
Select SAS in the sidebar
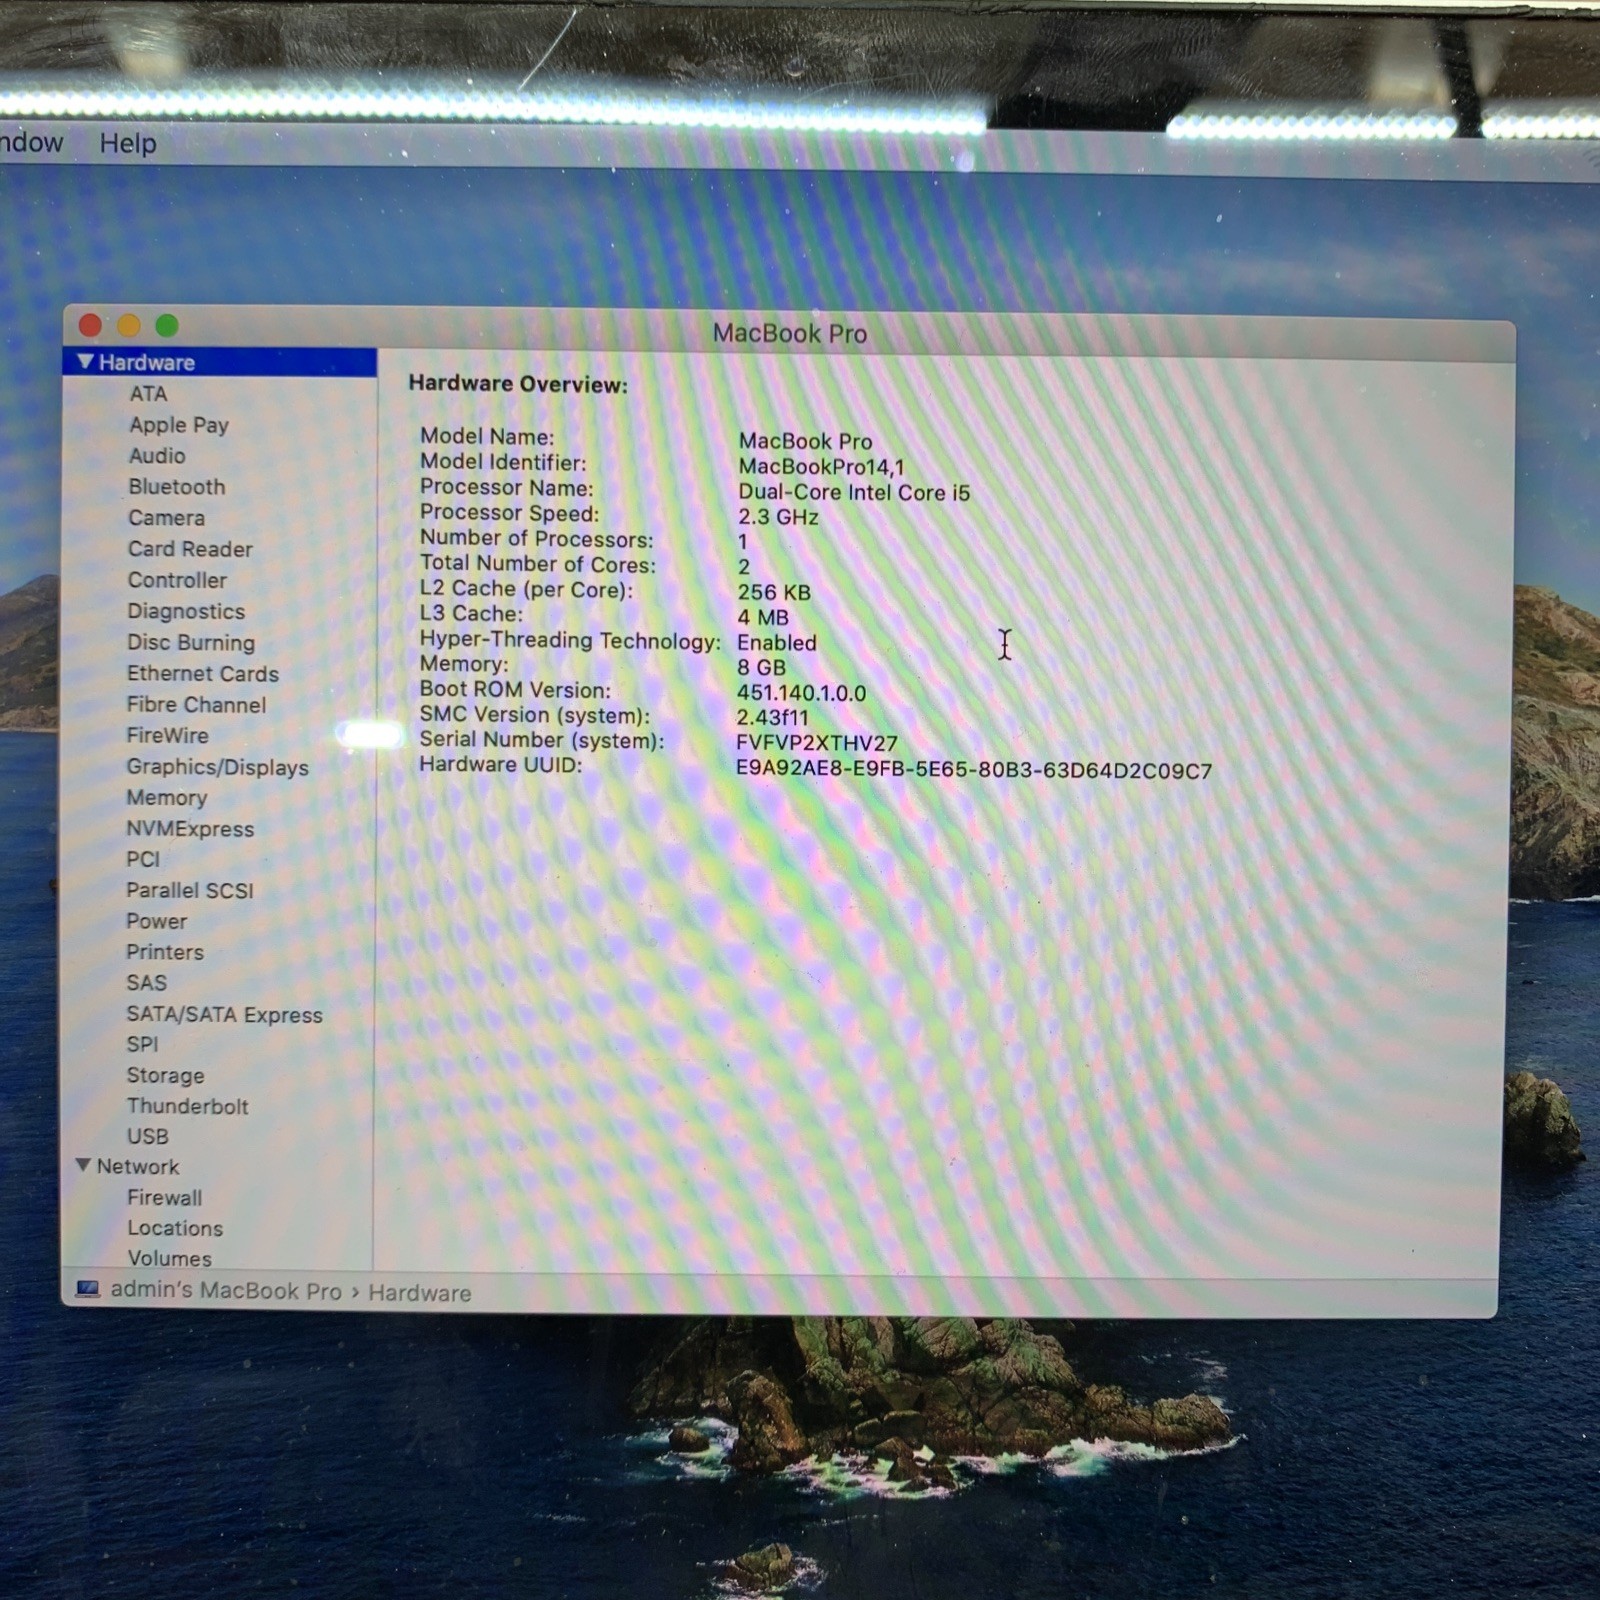[x=146, y=983]
